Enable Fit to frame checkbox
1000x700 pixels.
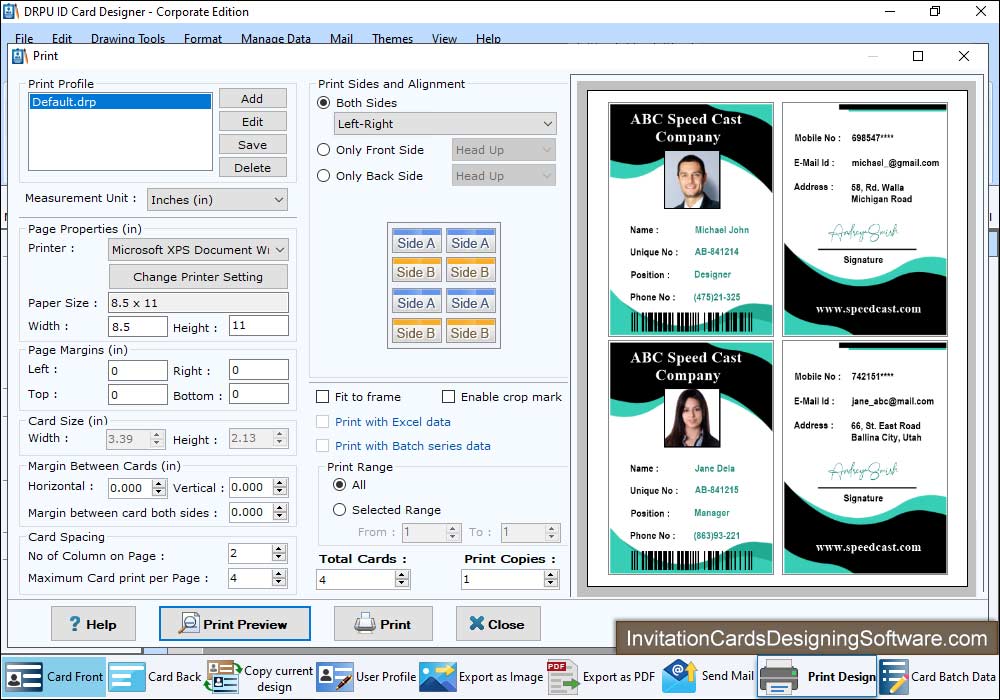pos(323,397)
